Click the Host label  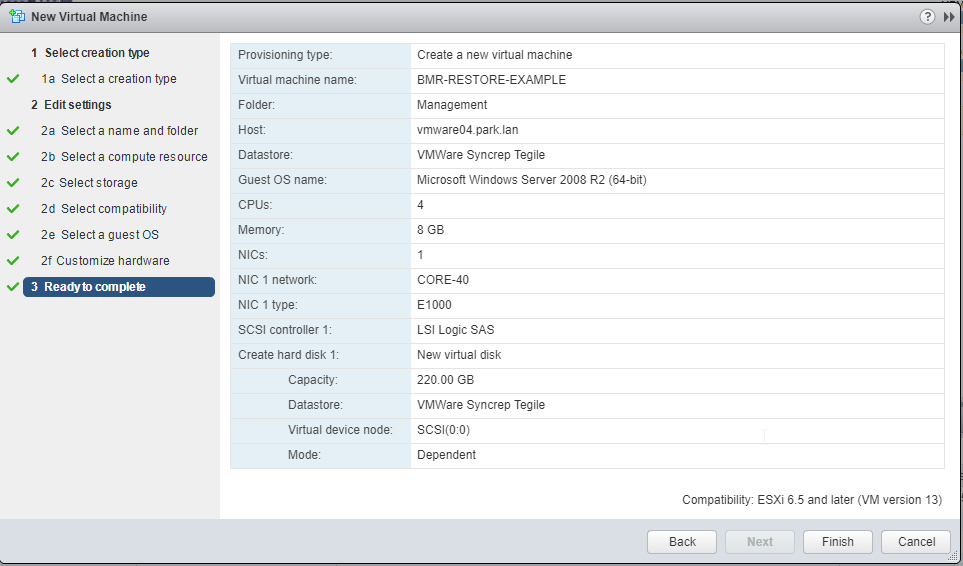point(252,130)
